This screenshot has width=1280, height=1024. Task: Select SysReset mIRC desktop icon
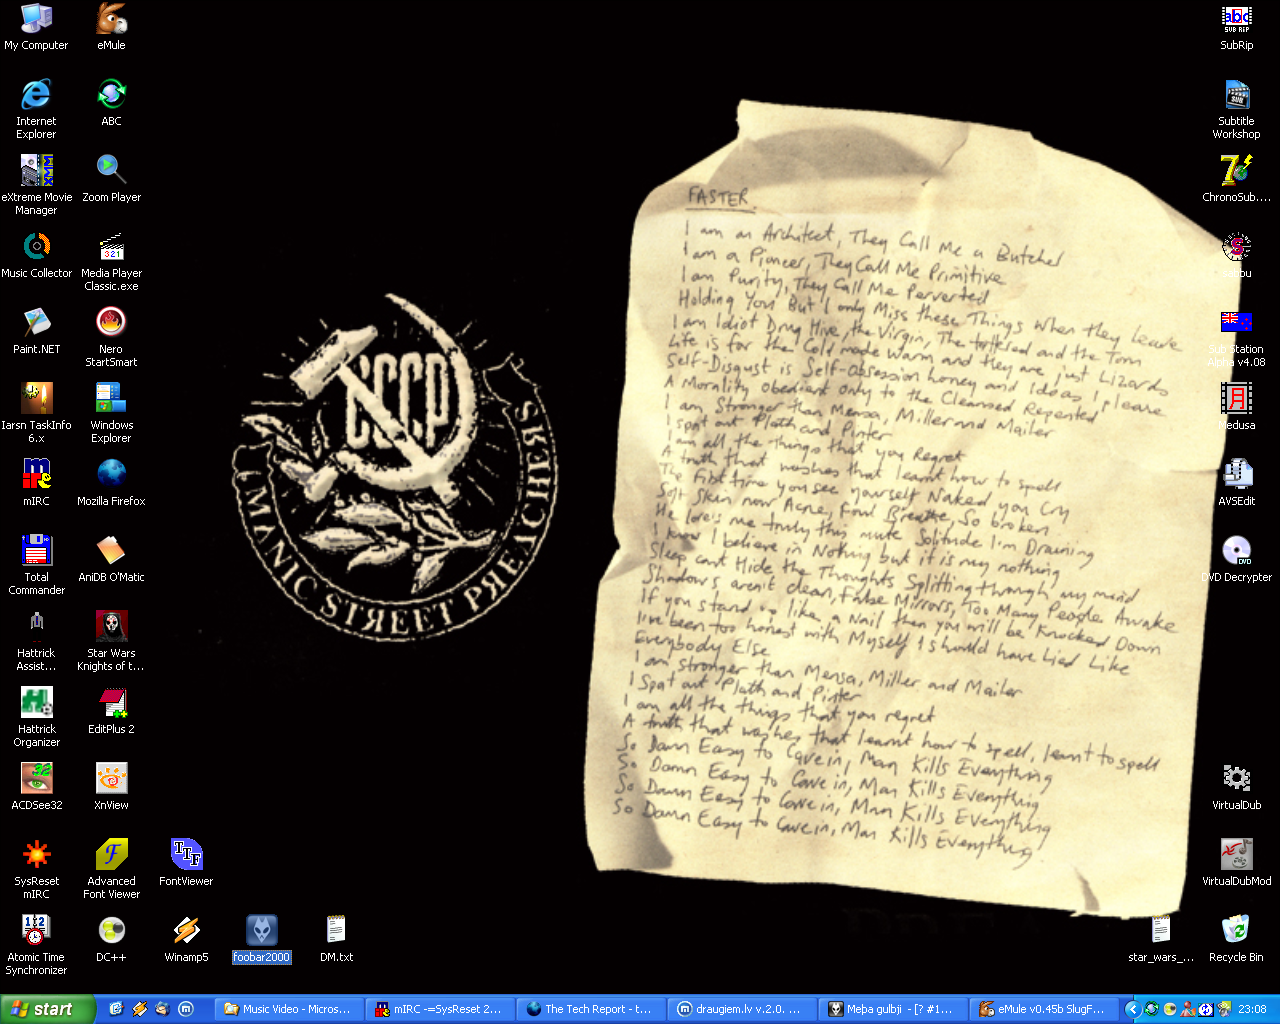click(x=36, y=869)
